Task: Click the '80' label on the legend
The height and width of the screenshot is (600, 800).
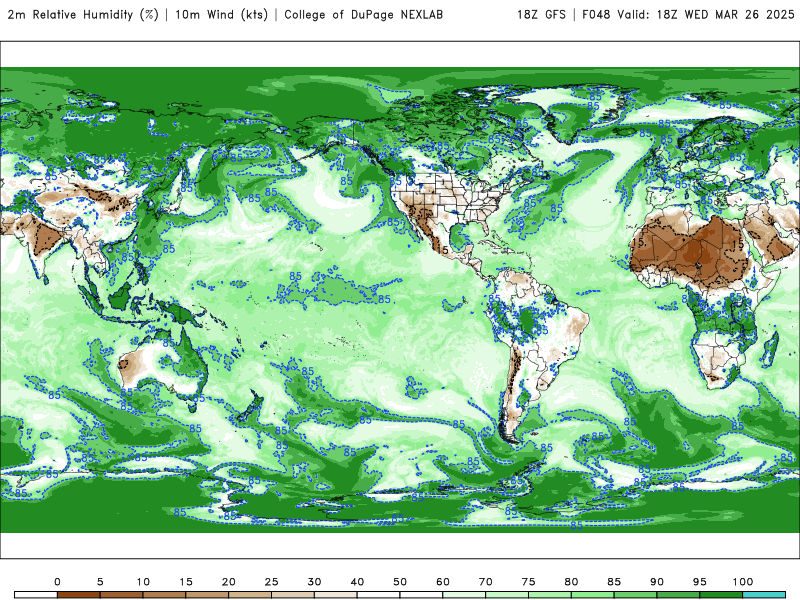Action: click(x=571, y=582)
